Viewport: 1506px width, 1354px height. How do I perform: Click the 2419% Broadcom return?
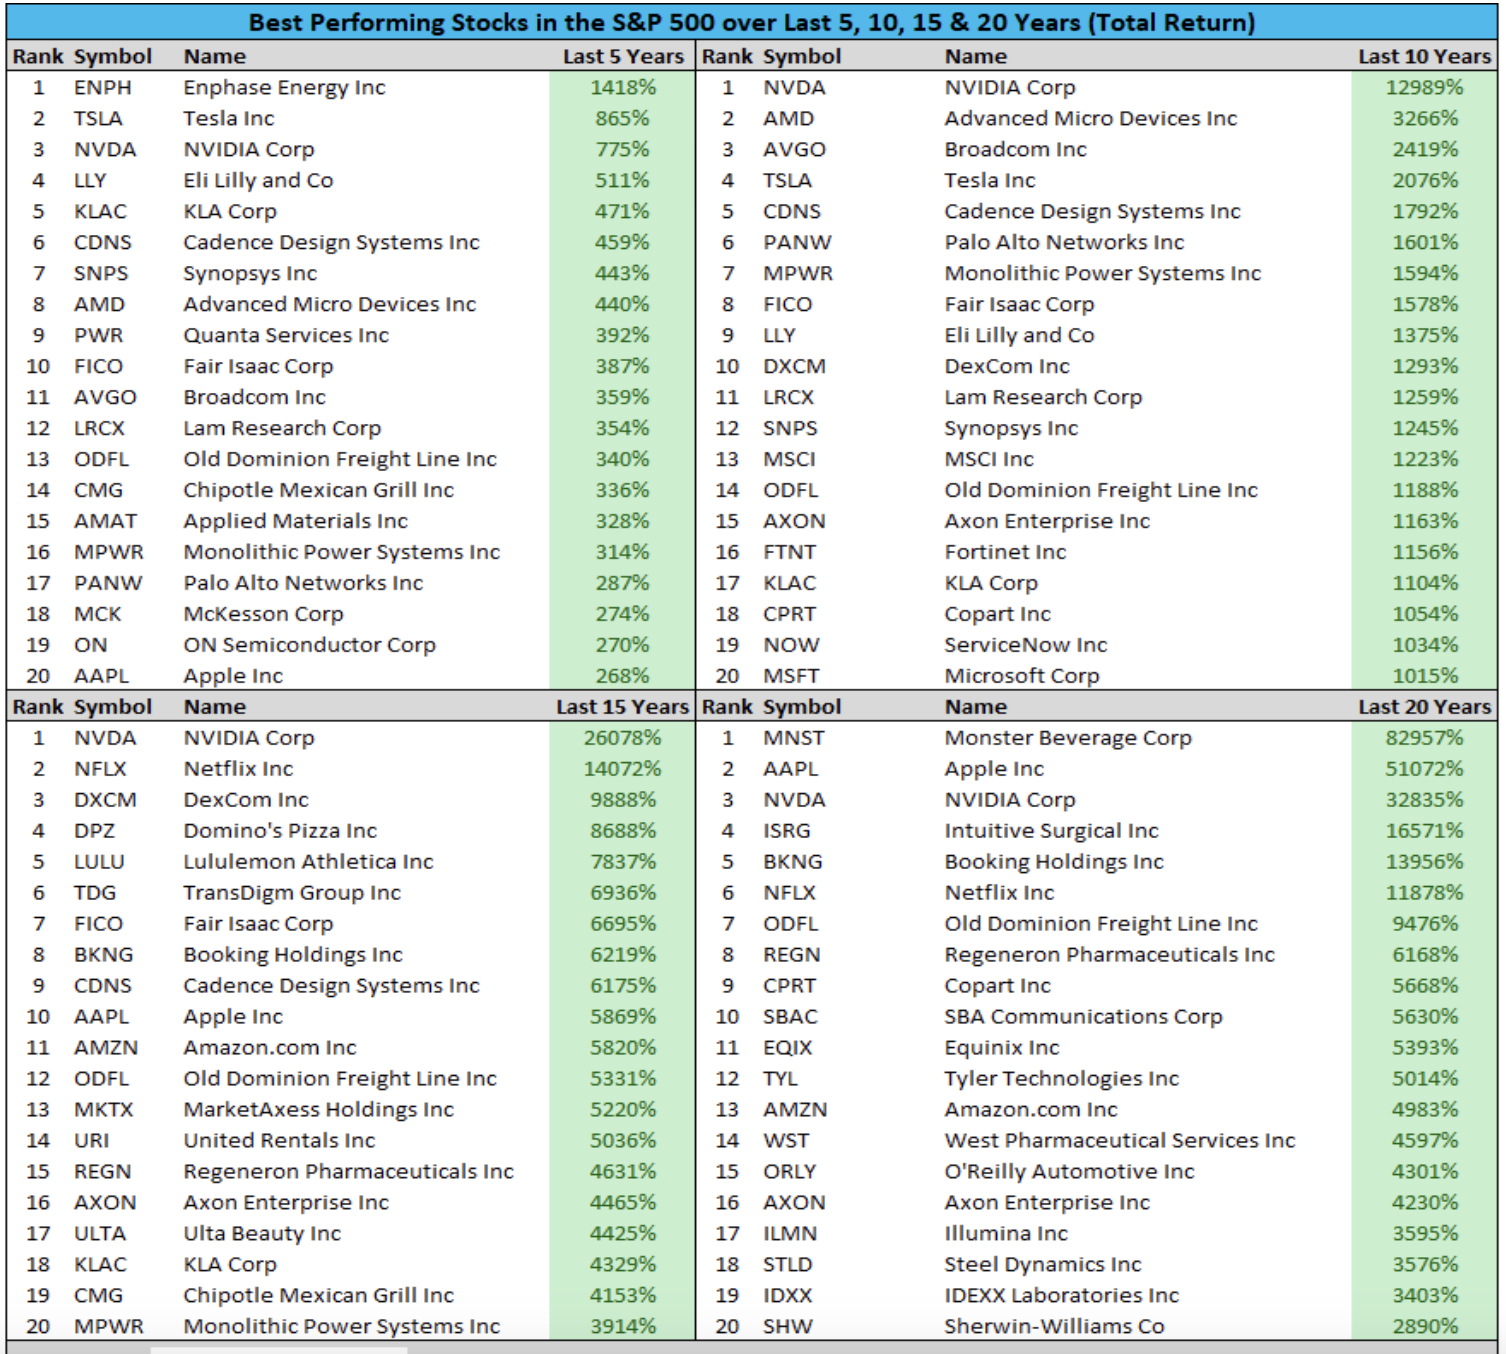[1425, 149]
